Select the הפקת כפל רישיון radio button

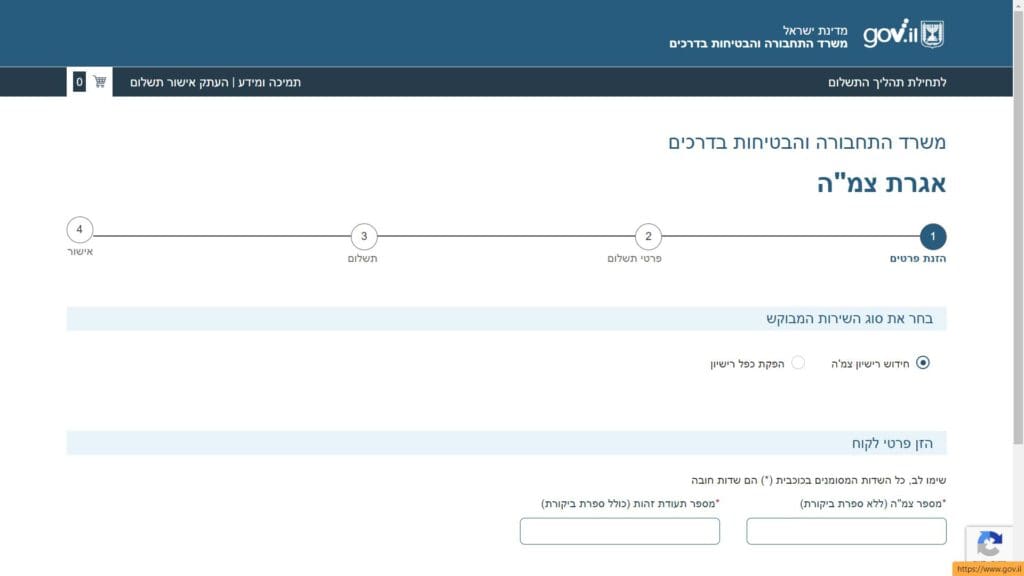pyautogui.click(x=798, y=363)
